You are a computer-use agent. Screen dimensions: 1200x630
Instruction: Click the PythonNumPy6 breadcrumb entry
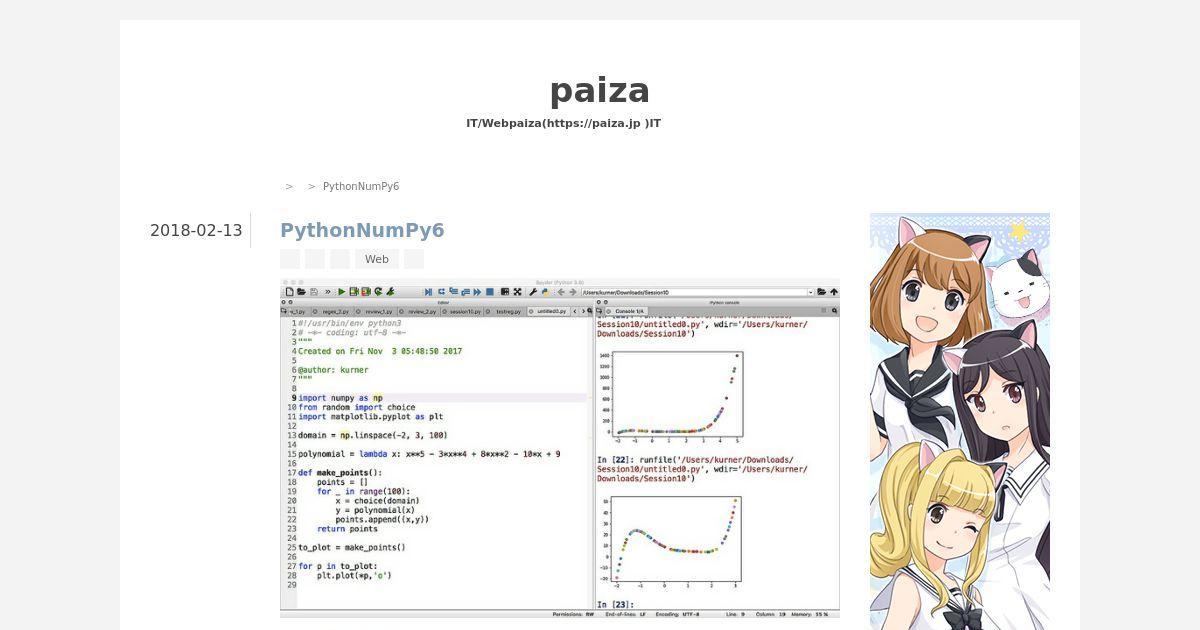tap(361, 187)
